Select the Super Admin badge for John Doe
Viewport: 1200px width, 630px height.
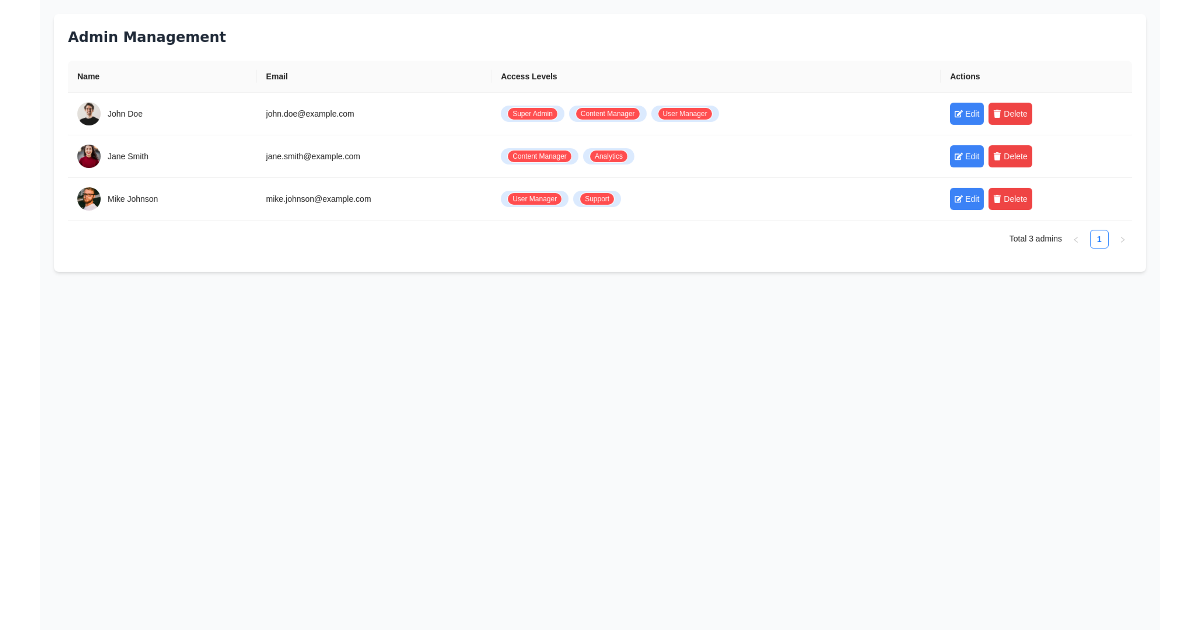pyautogui.click(x=532, y=113)
